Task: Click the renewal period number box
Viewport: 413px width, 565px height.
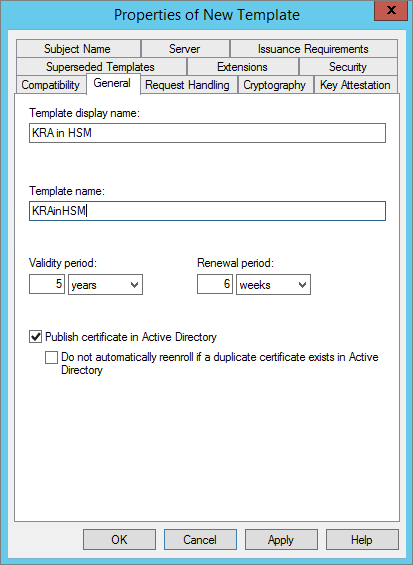Action: tap(215, 284)
